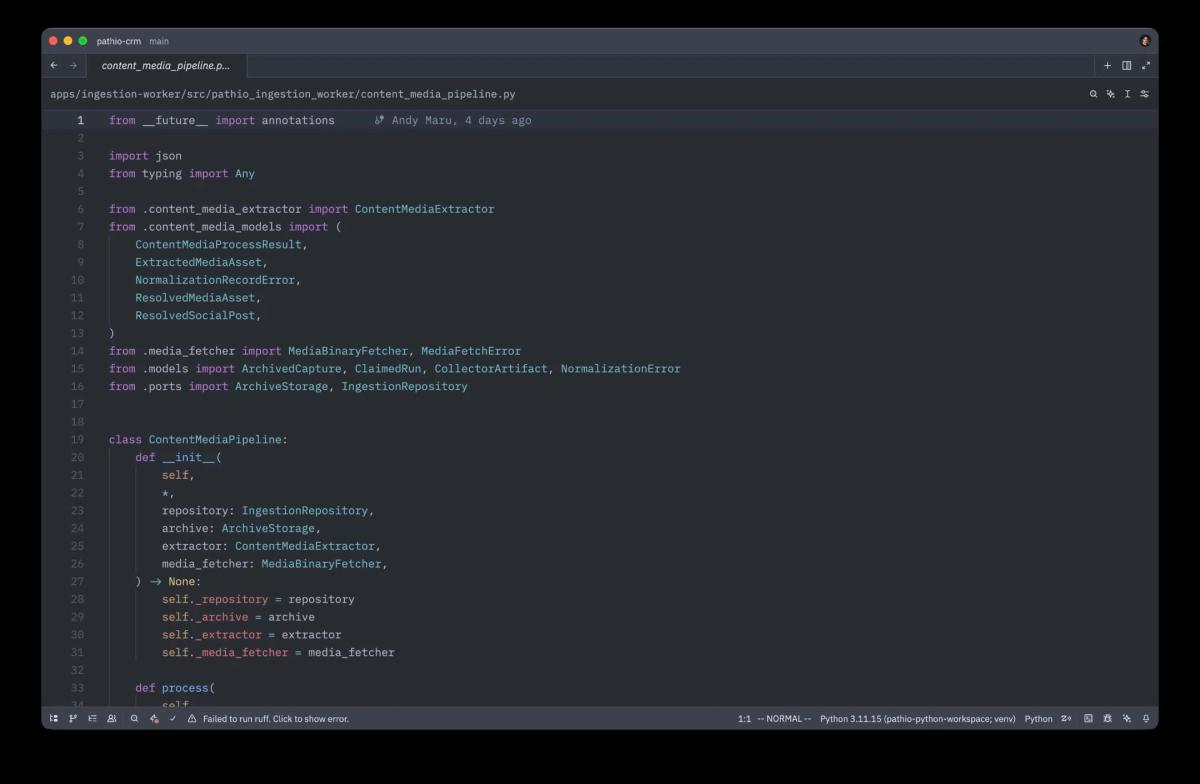
Task: Toggle editor settings with the sliders icon
Action: pyautogui.click(x=1144, y=93)
